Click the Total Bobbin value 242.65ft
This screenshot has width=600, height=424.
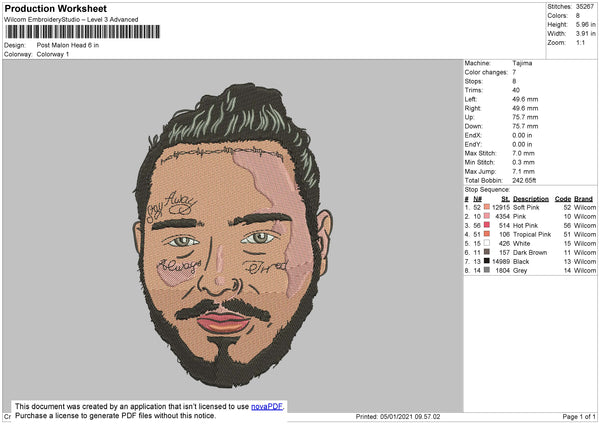[524, 180]
